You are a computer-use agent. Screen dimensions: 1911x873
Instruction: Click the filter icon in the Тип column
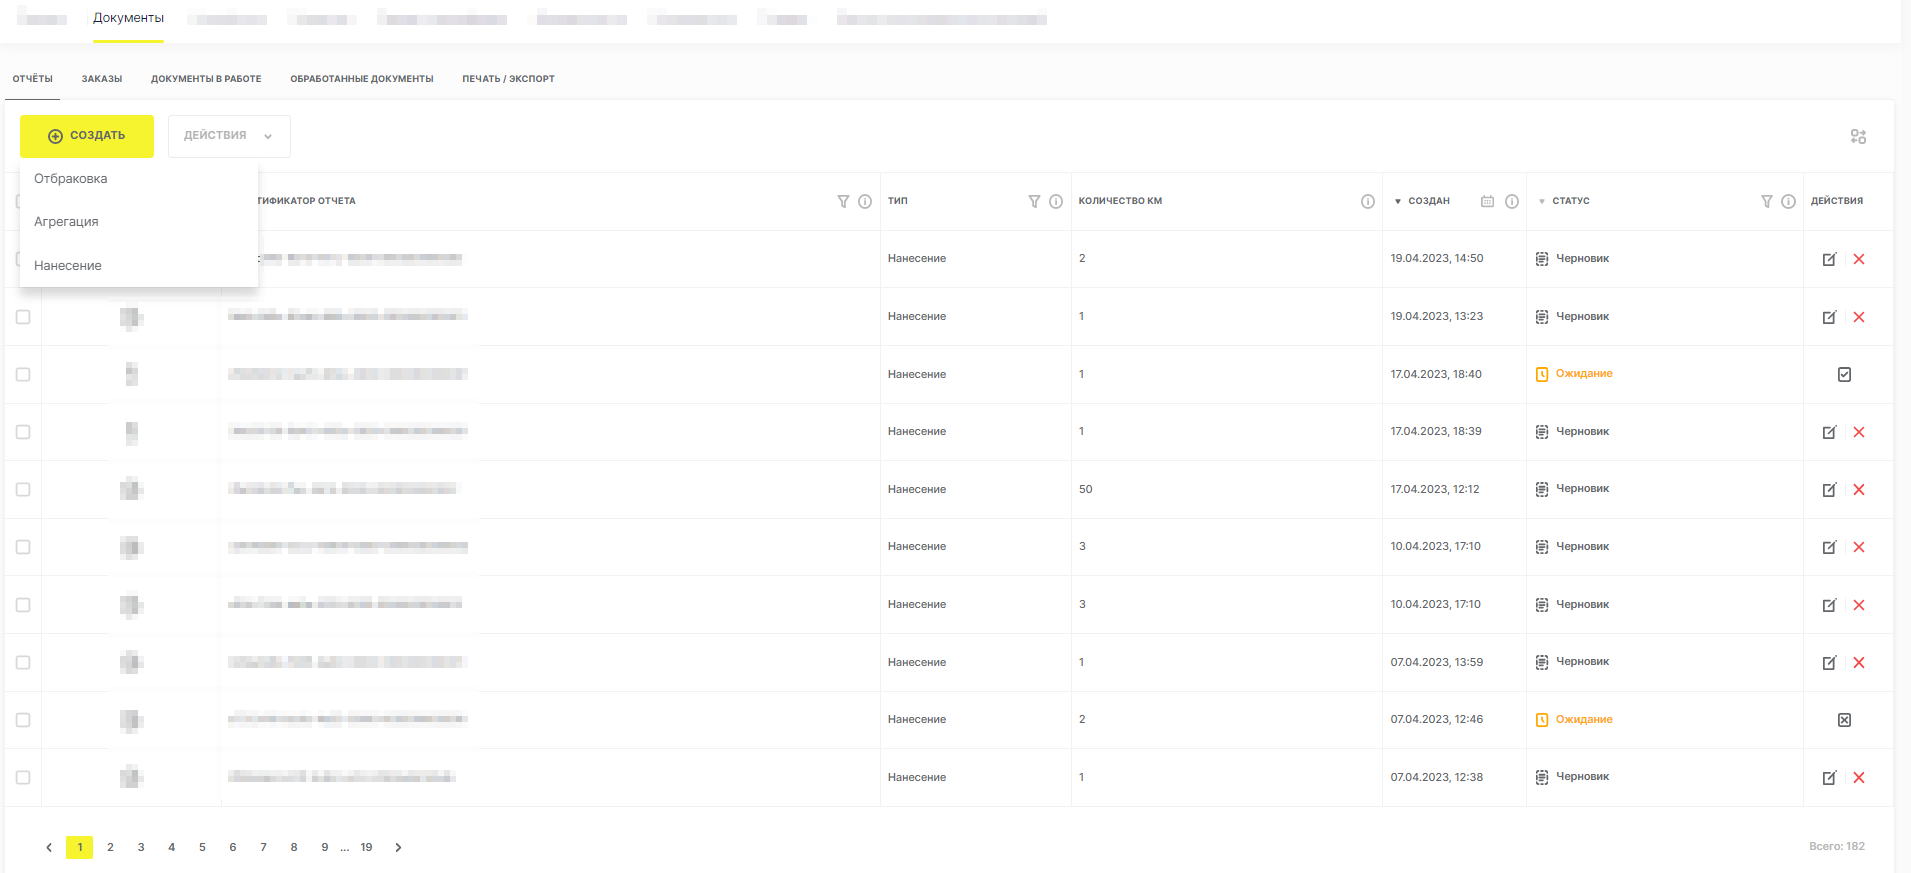[1034, 201]
